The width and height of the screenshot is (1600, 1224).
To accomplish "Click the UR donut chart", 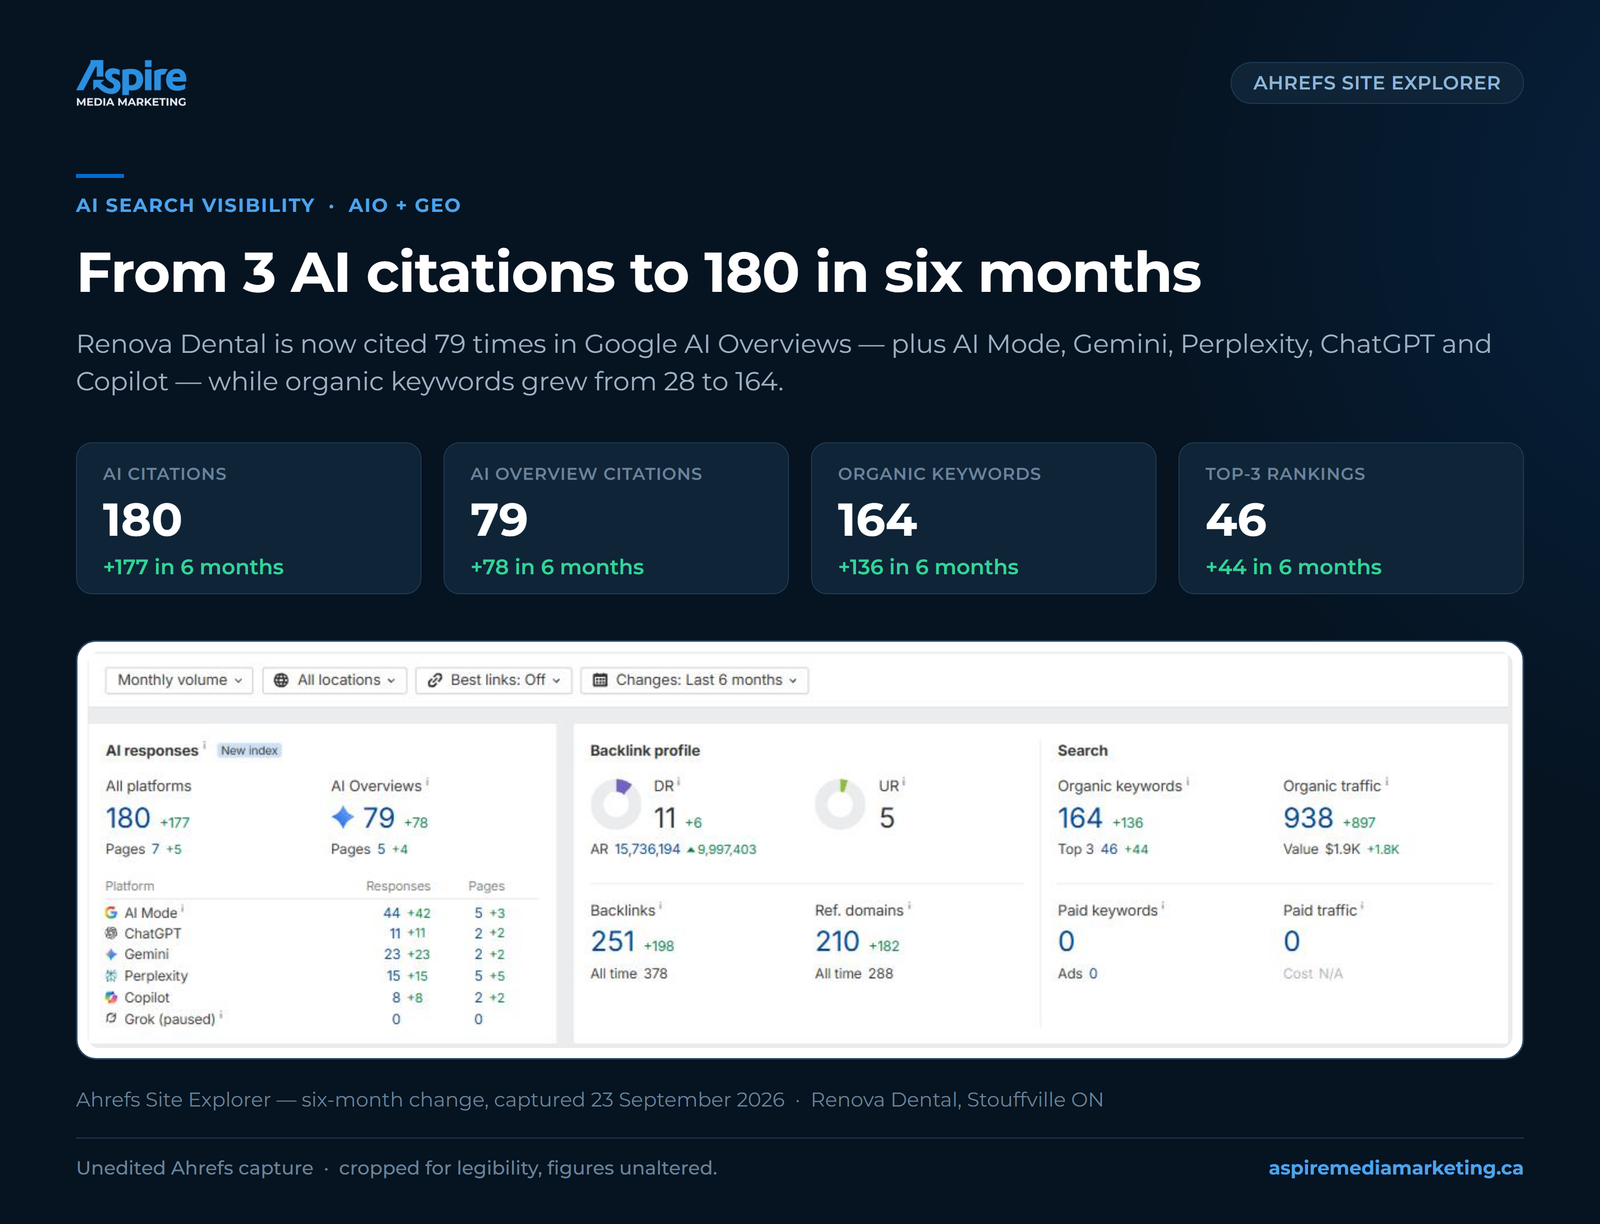I will pyautogui.click(x=840, y=803).
